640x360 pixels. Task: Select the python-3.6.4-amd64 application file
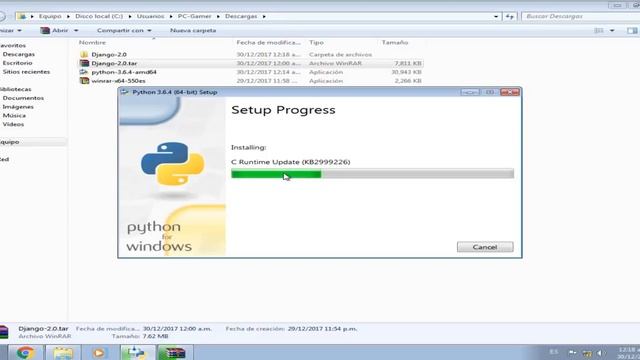pyautogui.click(x=124, y=72)
